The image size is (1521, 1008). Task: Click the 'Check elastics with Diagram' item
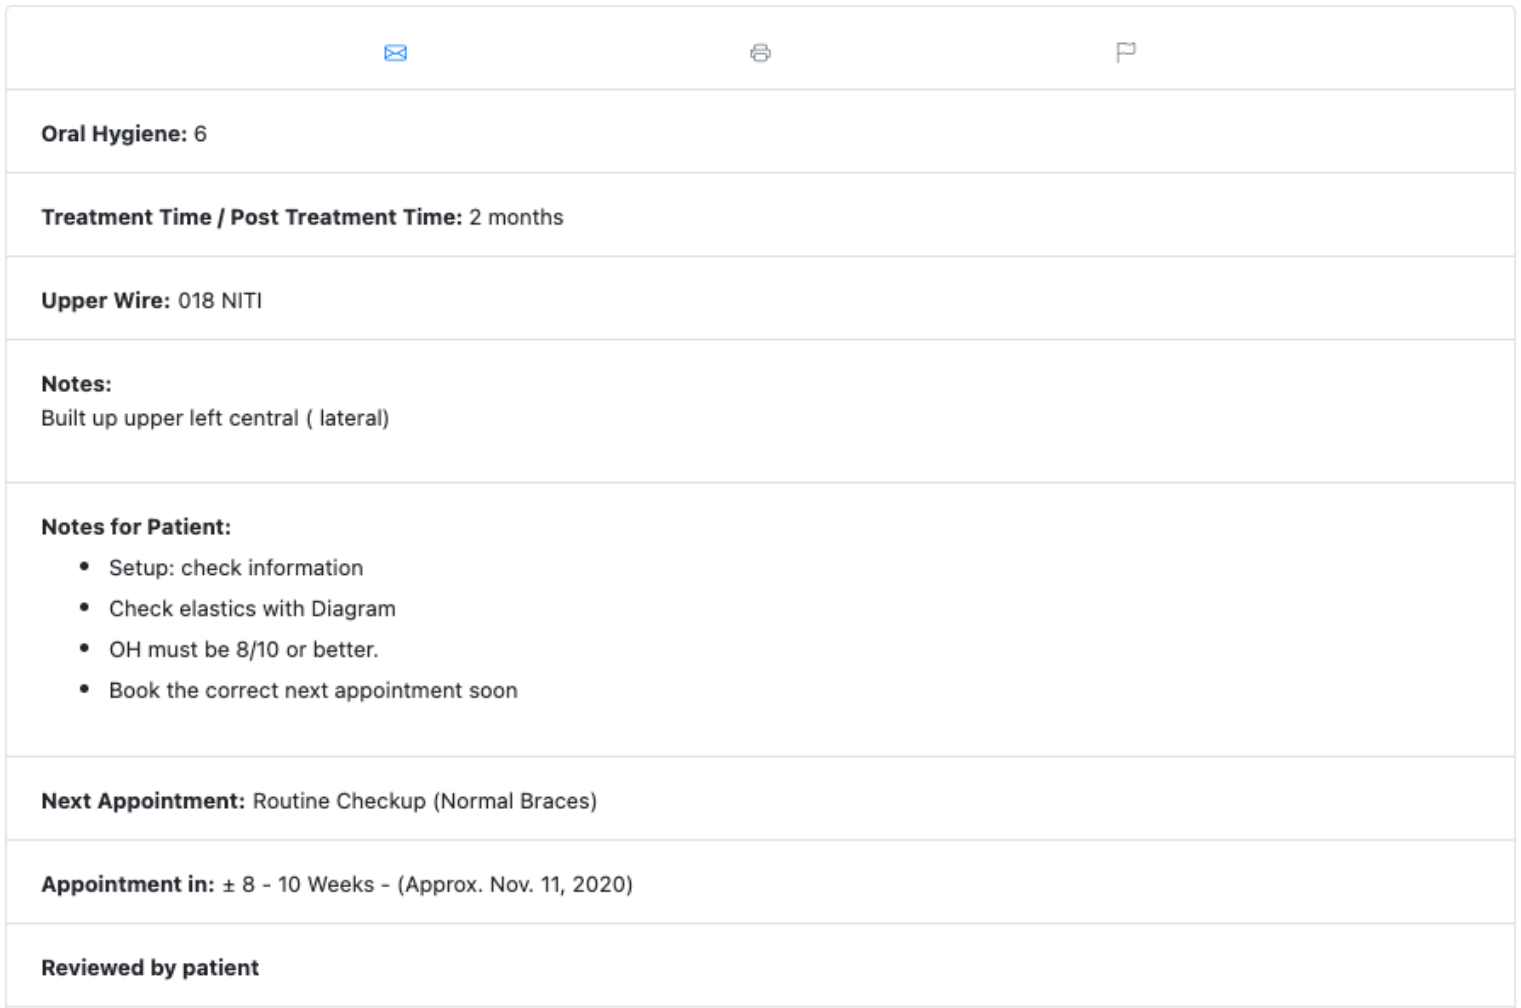(x=252, y=609)
